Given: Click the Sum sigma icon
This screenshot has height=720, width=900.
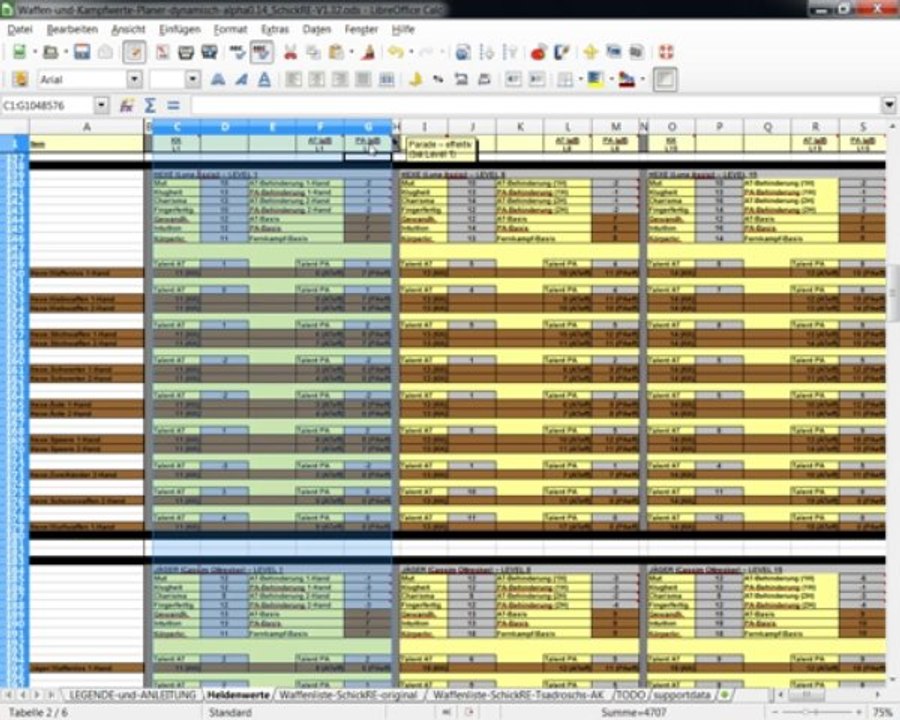Looking at the screenshot, I should 150,105.
